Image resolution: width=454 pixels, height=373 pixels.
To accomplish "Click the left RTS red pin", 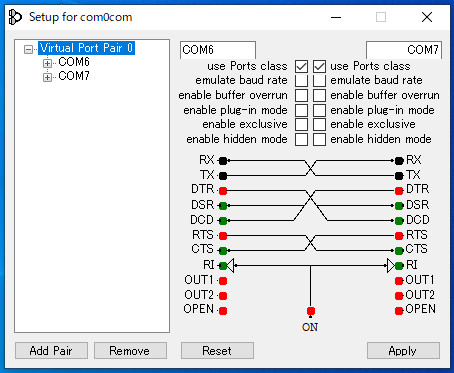I will 223,236.
